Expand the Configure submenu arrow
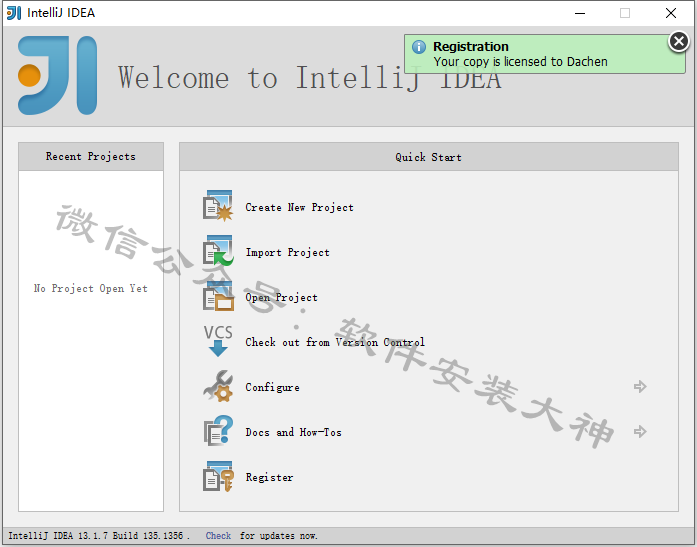The height and width of the screenshot is (547, 697). 640,387
